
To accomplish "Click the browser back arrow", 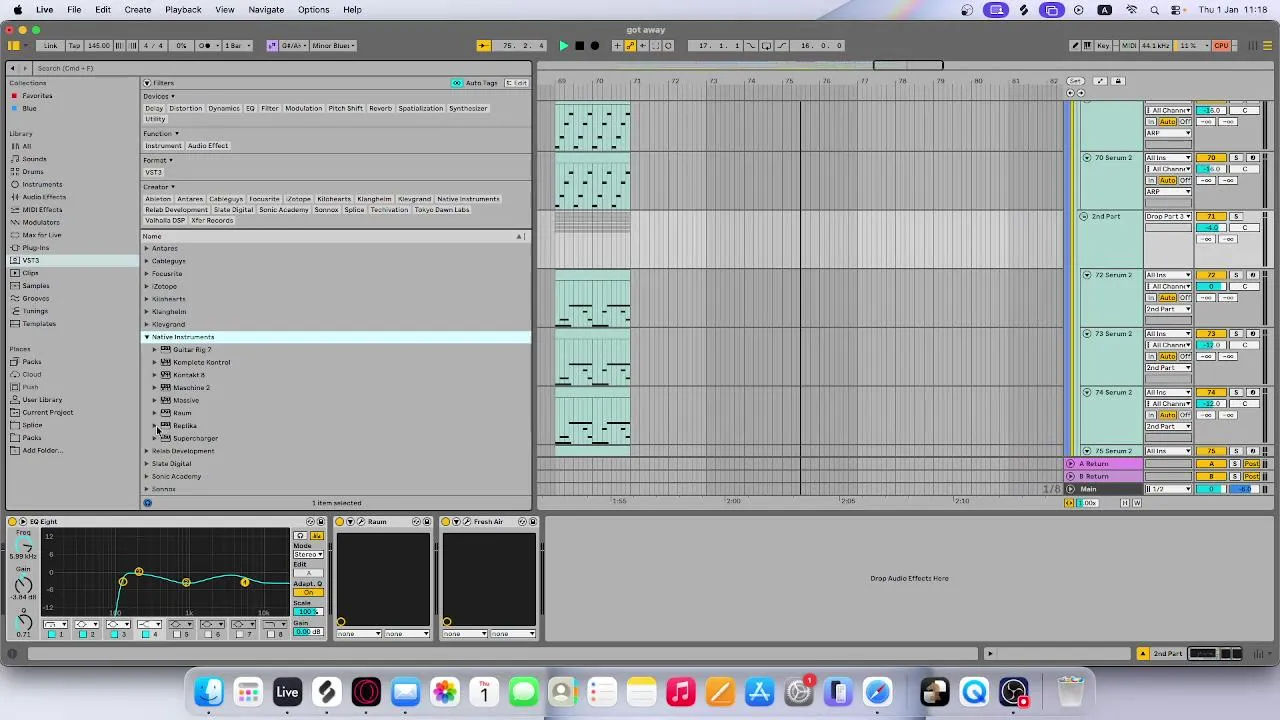I will 11,68.
